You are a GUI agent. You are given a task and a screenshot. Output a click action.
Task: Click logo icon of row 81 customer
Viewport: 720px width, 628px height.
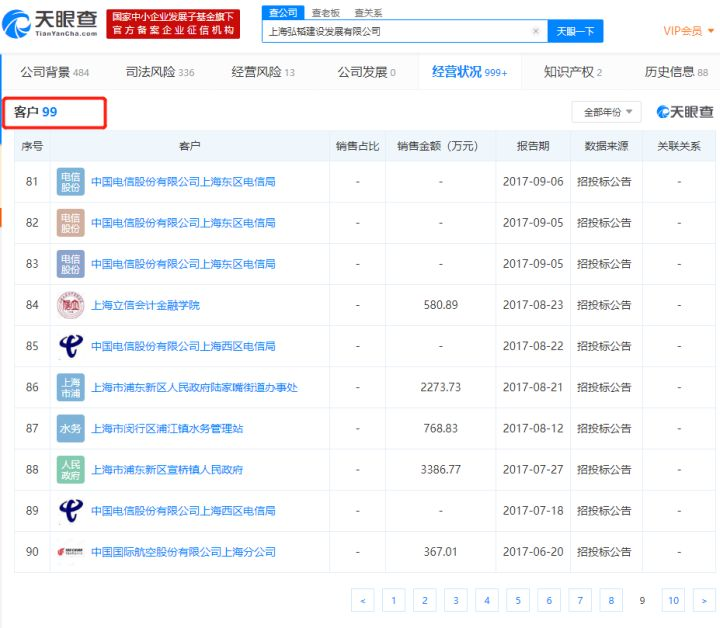[x=70, y=182]
